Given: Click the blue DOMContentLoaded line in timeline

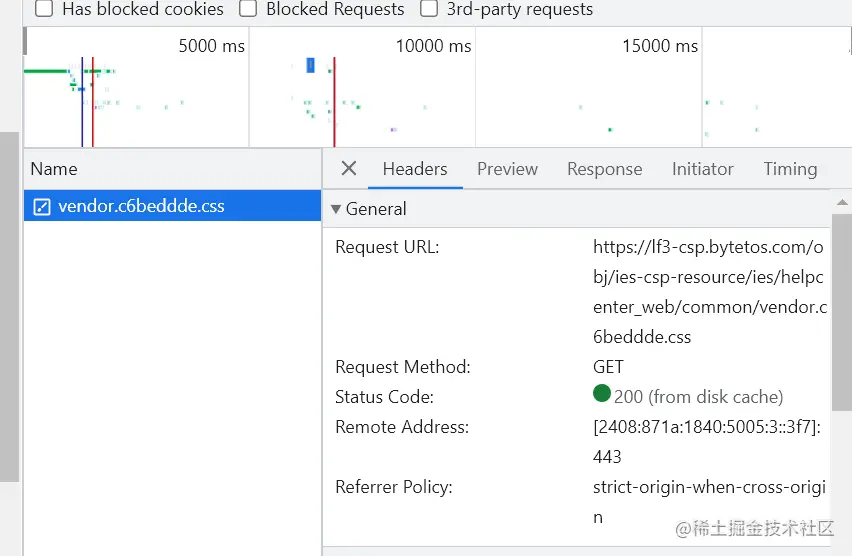Looking at the screenshot, I should [x=82, y=102].
